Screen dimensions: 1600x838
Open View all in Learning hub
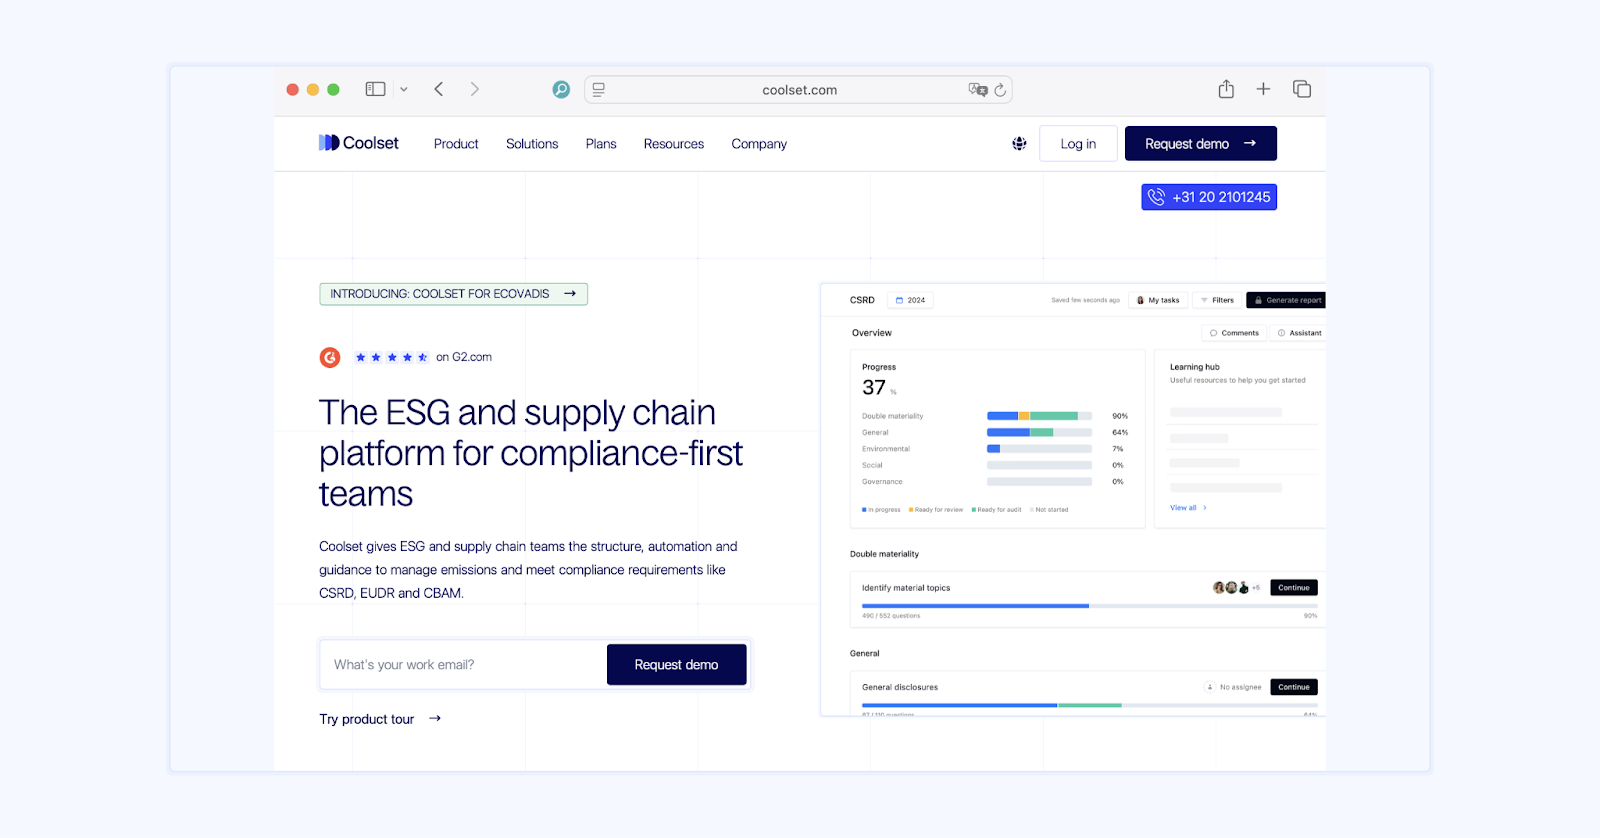[x=1188, y=508]
